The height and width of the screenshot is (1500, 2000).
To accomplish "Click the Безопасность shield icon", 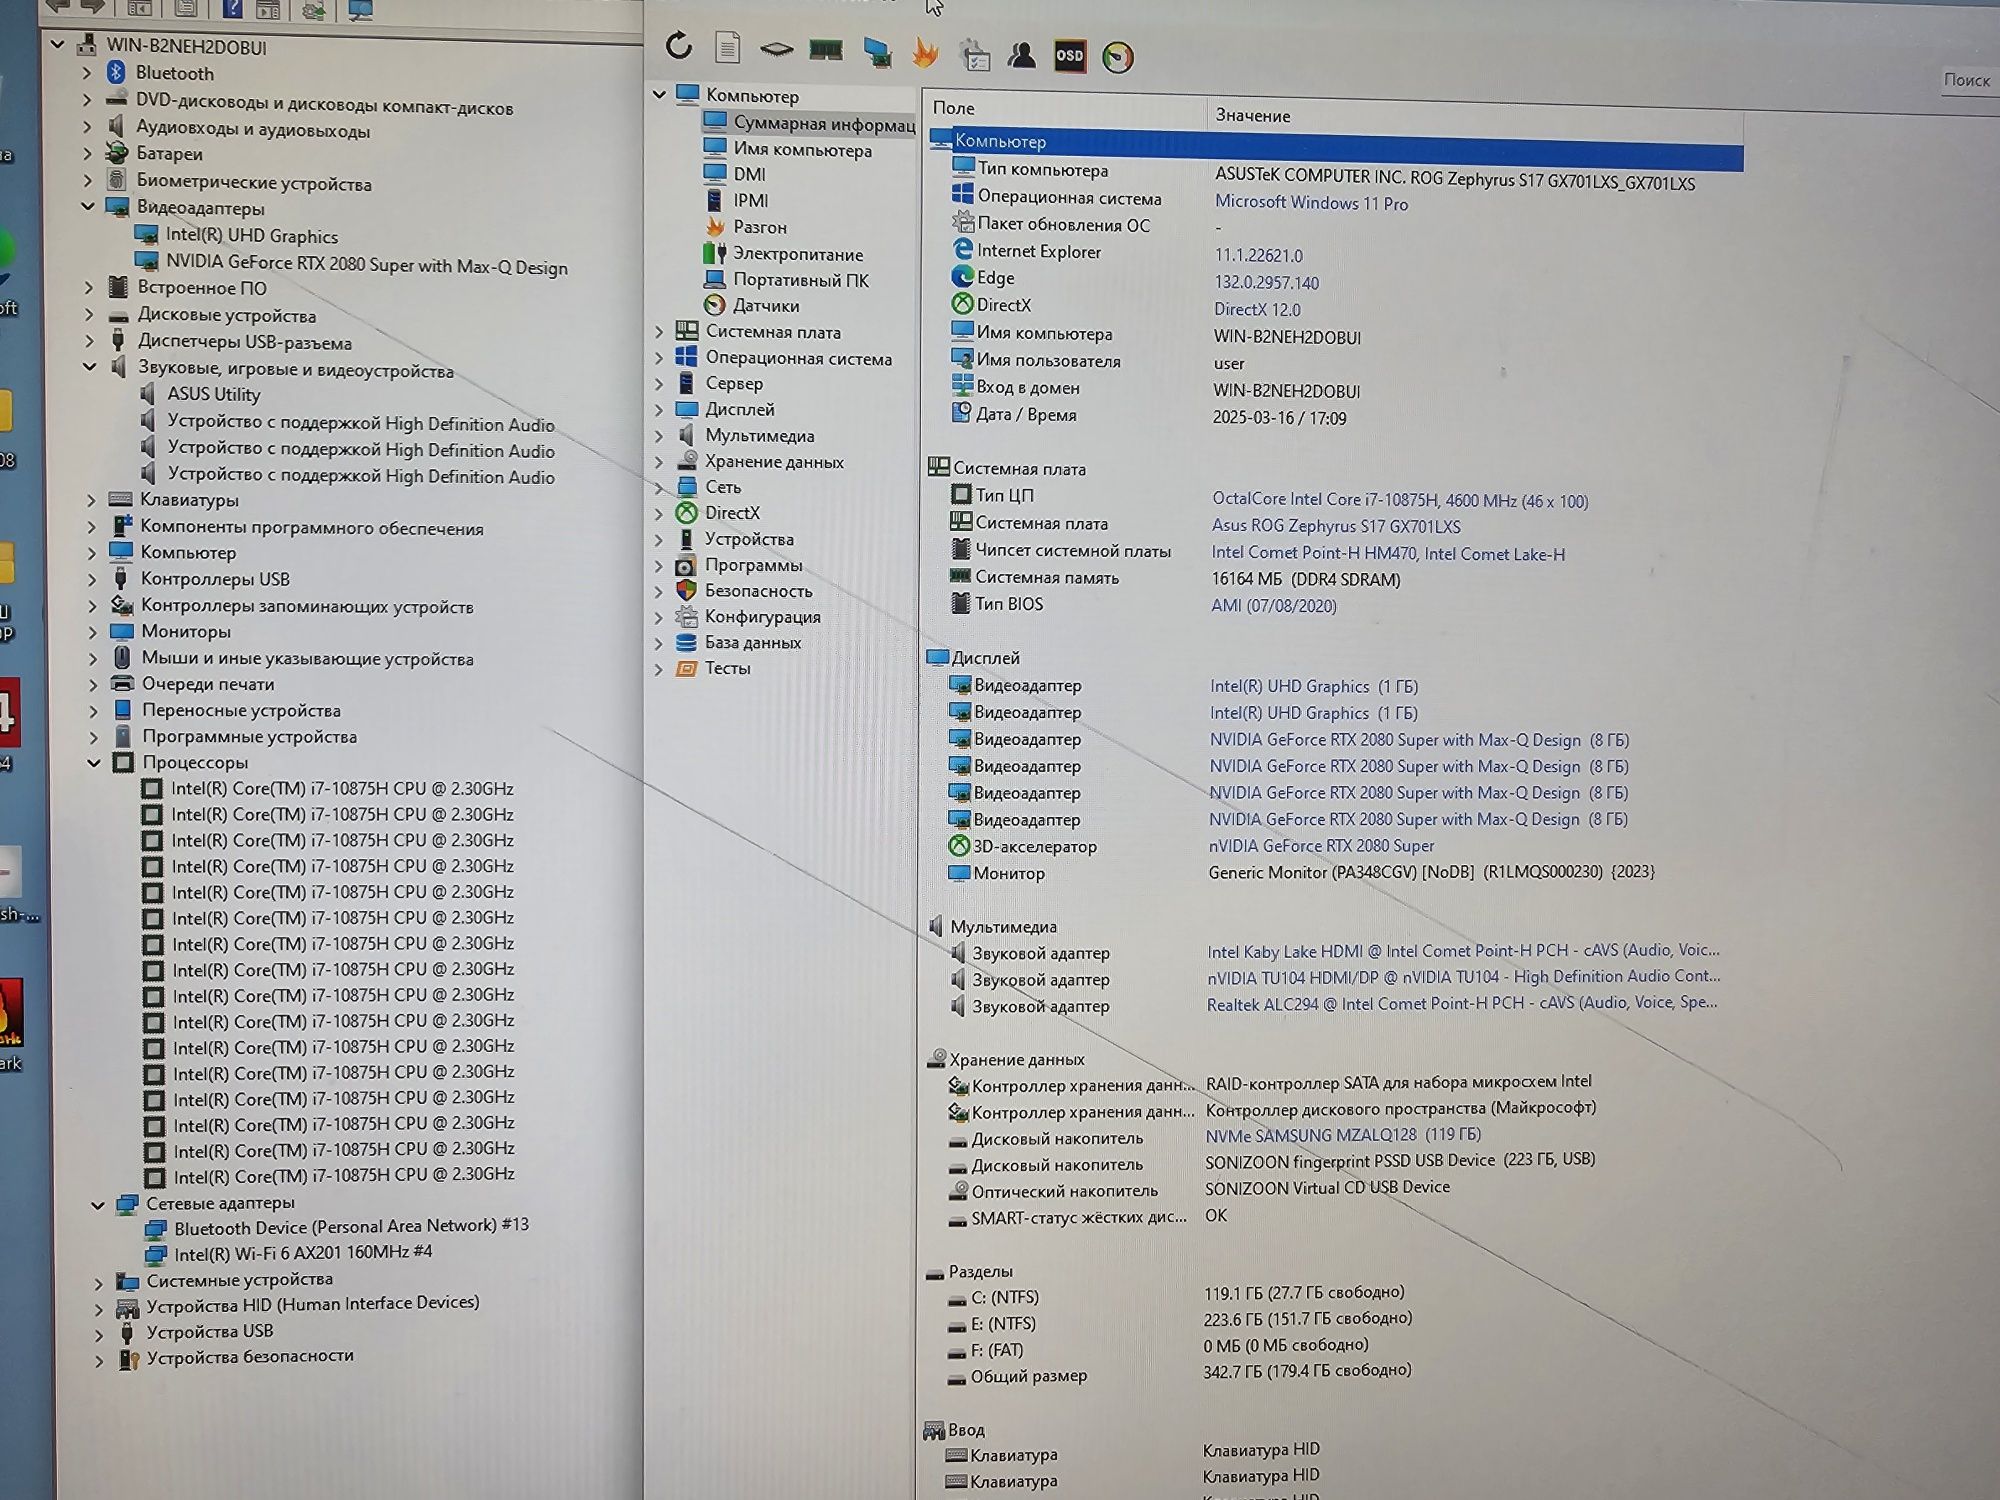I will click(686, 590).
